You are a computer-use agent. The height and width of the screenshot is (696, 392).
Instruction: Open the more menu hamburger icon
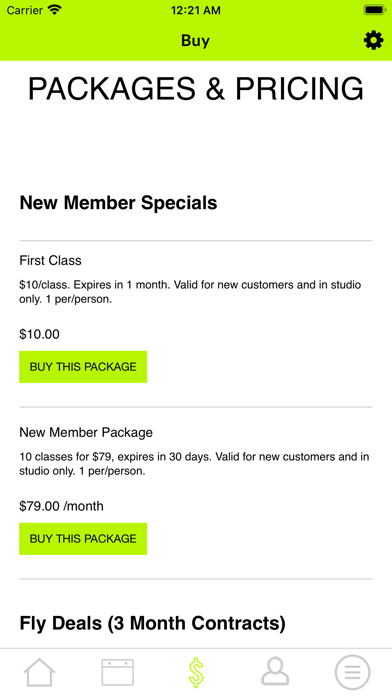(352, 672)
